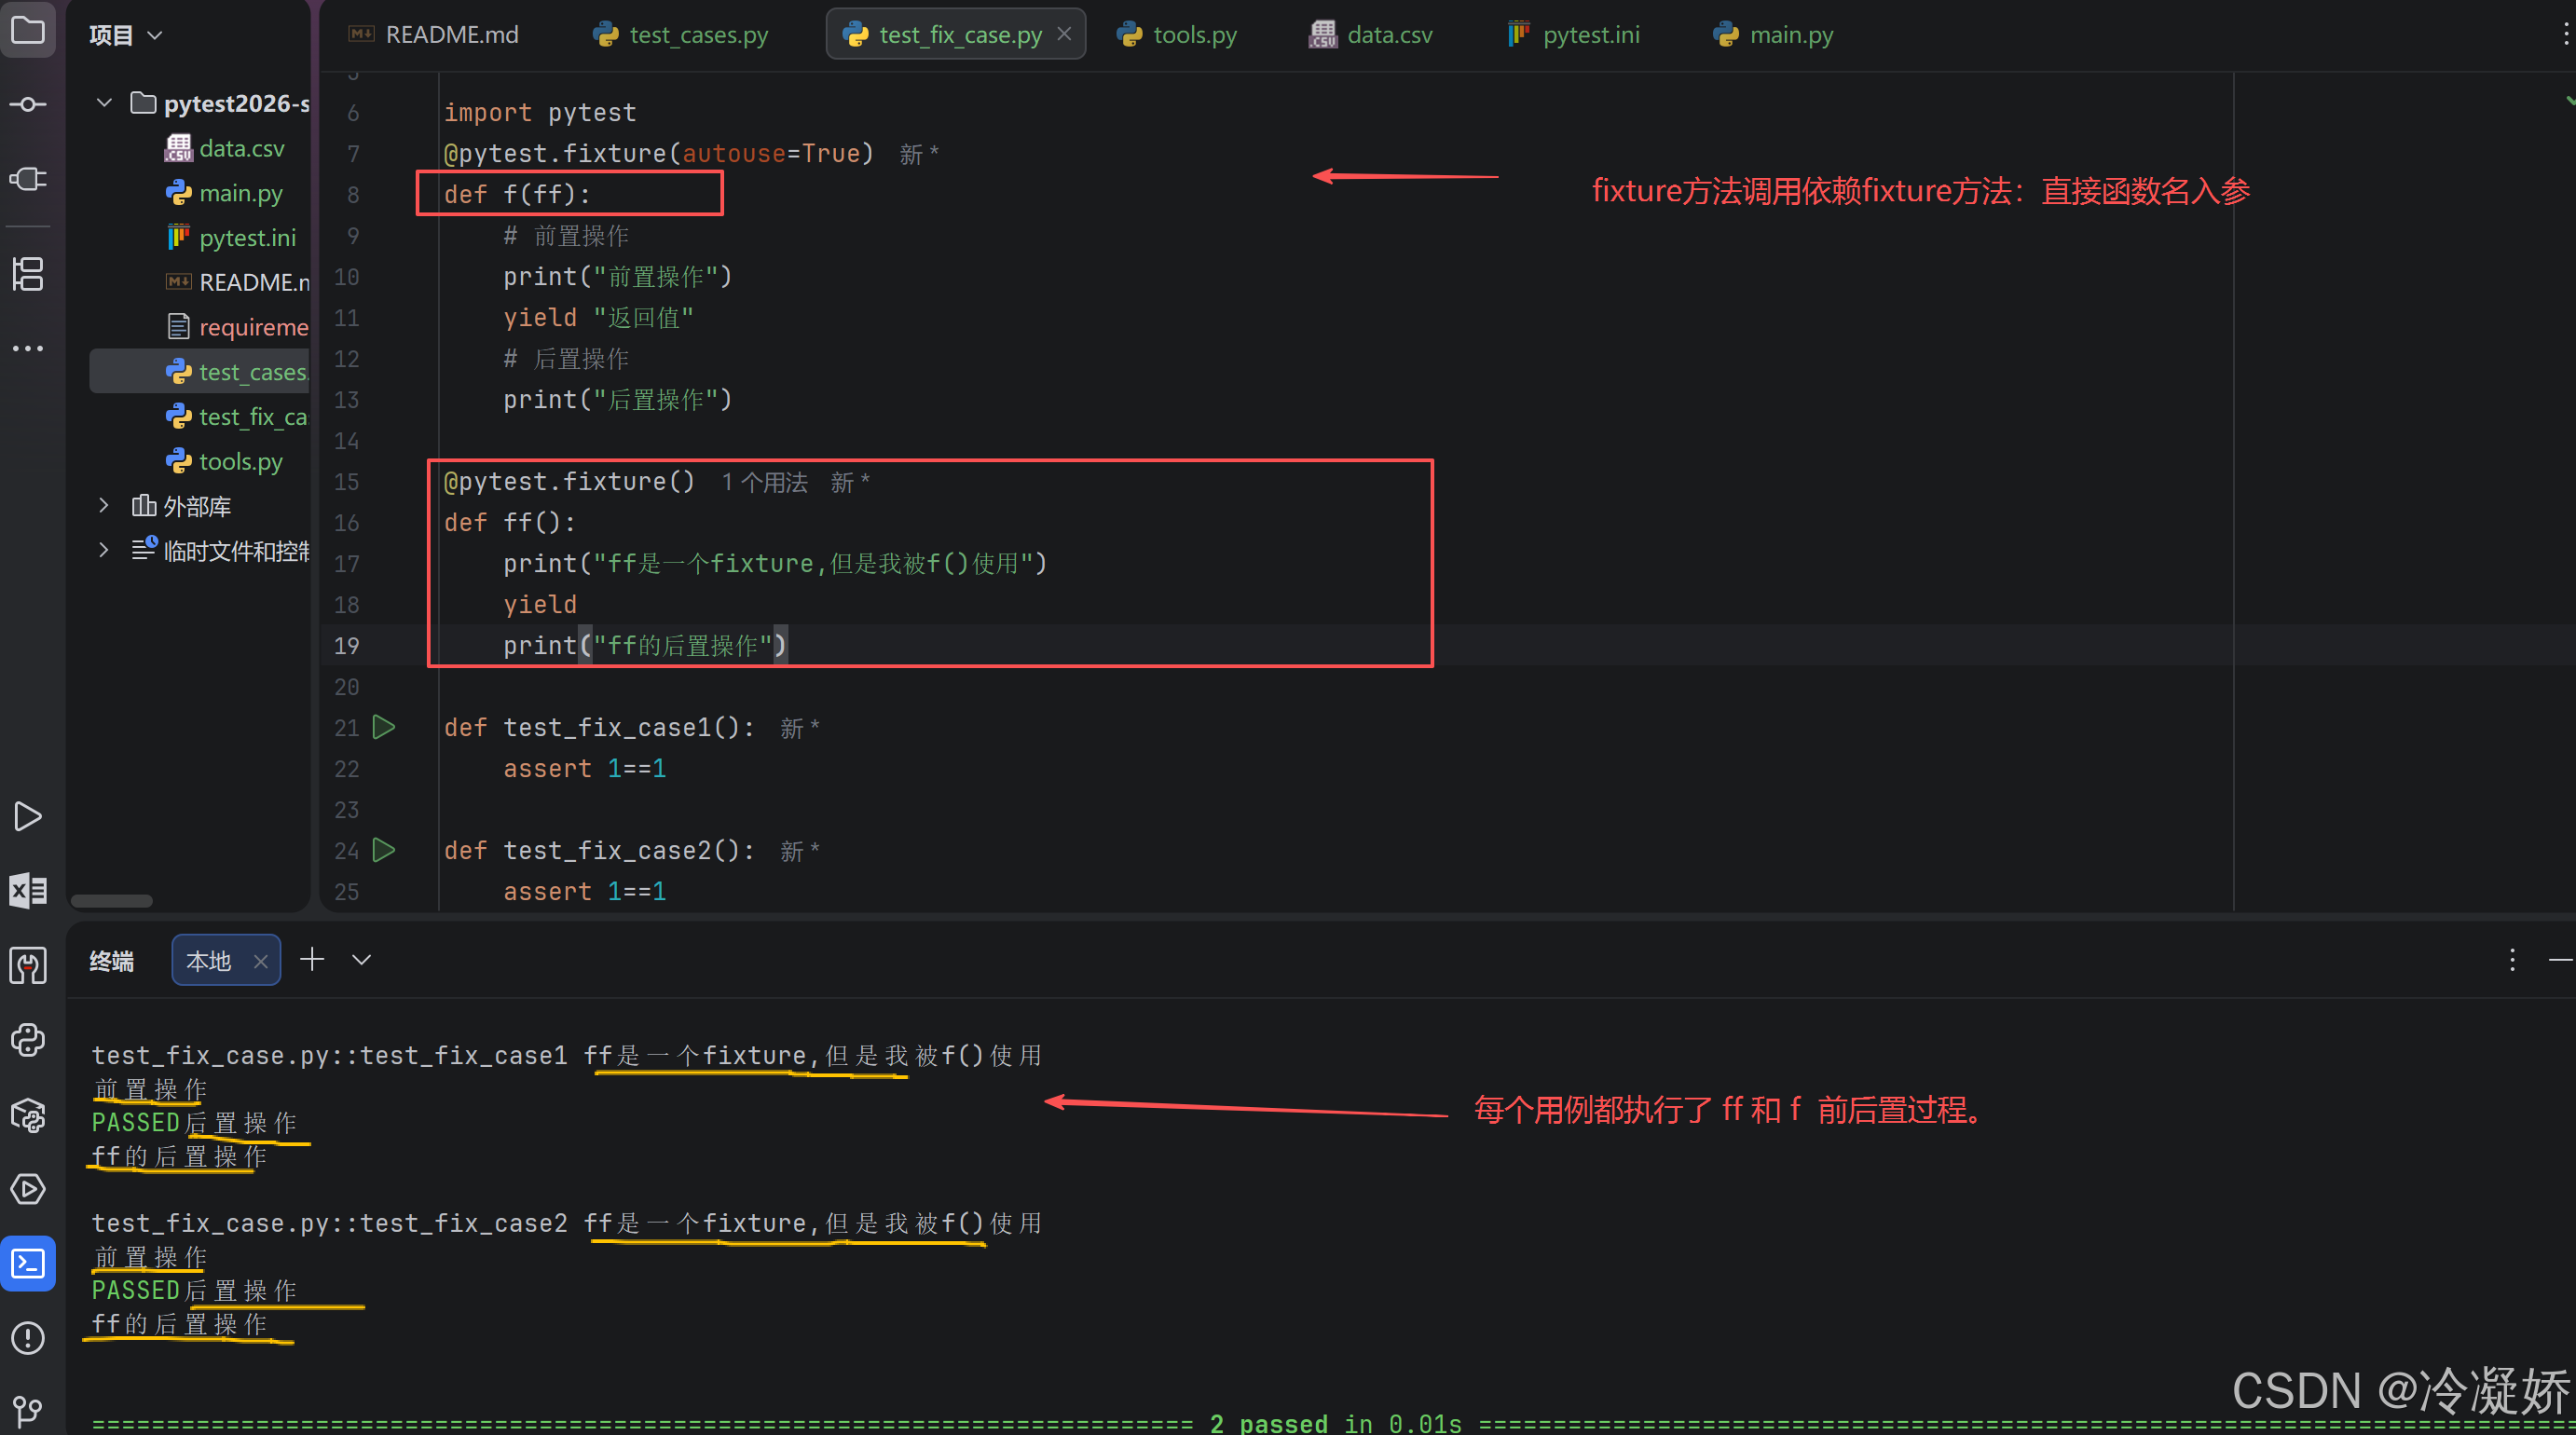Place cursor on line 19 print statement
The height and width of the screenshot is (1435, 2576).
click(645, 646)
